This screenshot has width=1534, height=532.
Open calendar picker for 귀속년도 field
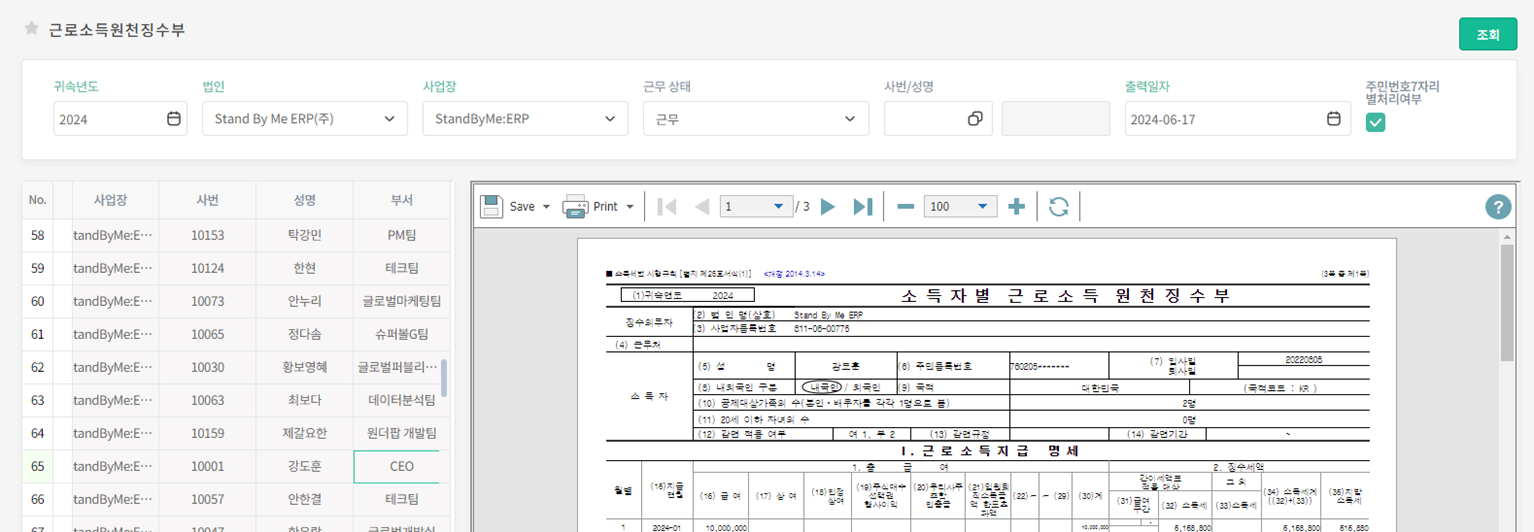(x=174, y=119)
